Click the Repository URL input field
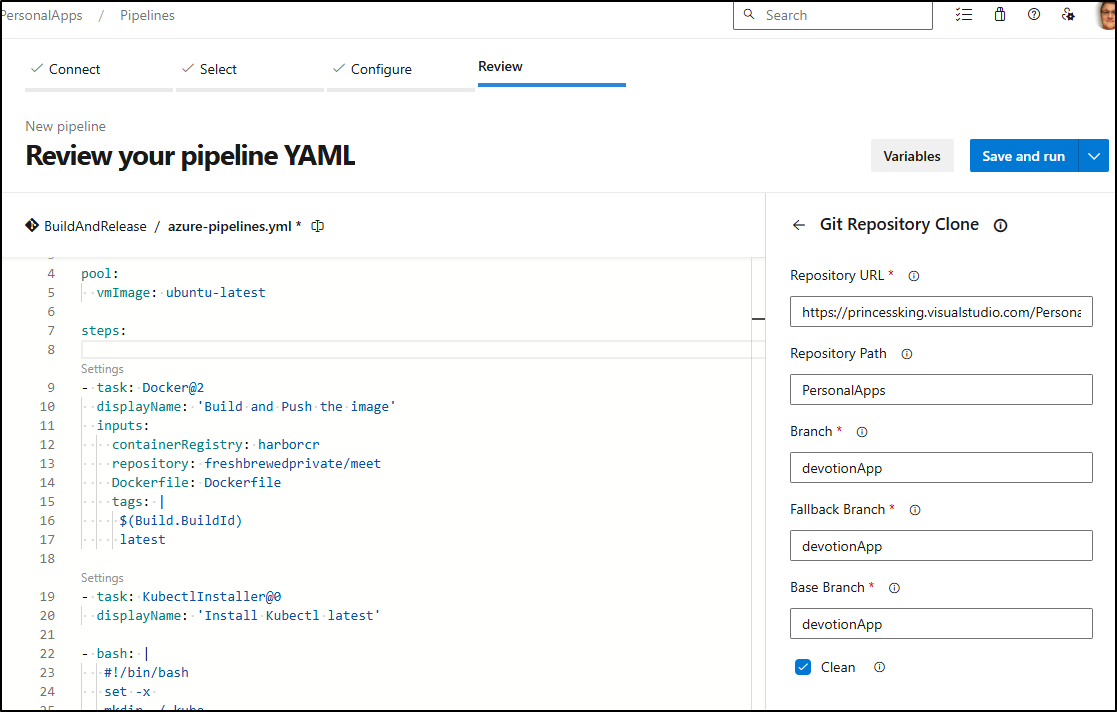This screenshot has width=1117, height=712. click(x=941, y=311)
